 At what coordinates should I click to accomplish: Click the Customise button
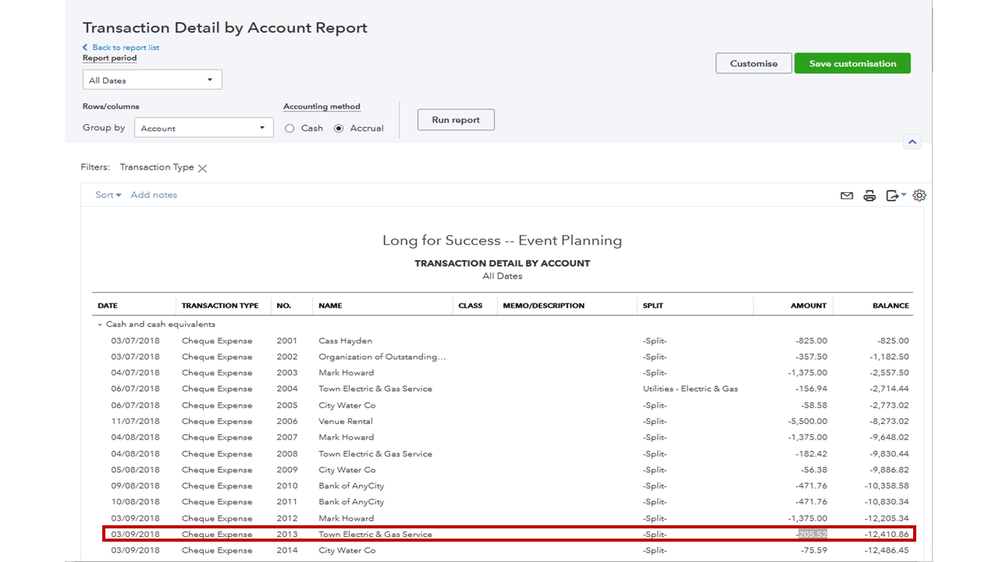753,64
